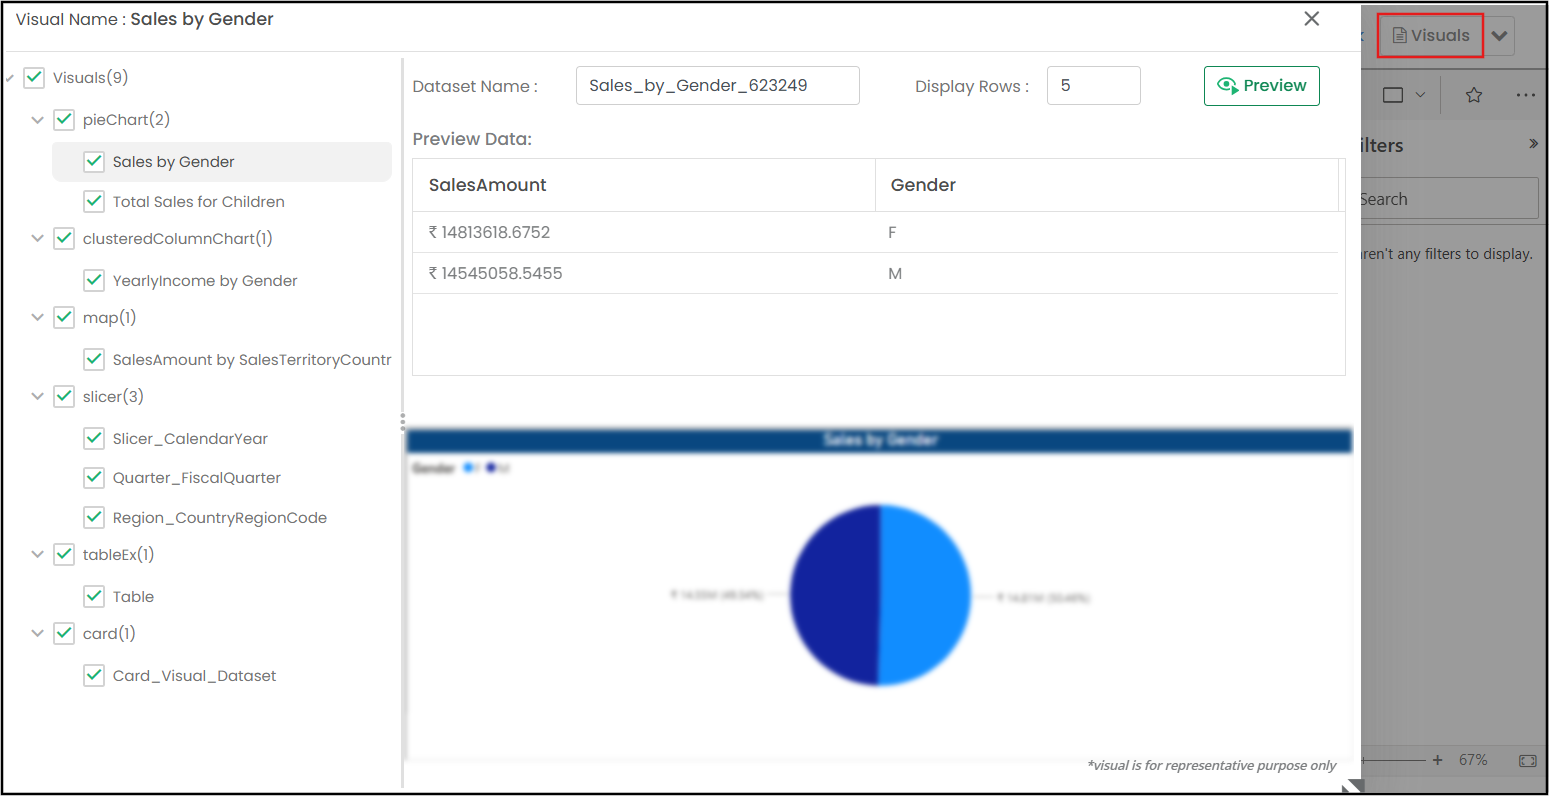
Task: Collapse the tableEx(1) tree node
Action: click(x=38, y=555)
